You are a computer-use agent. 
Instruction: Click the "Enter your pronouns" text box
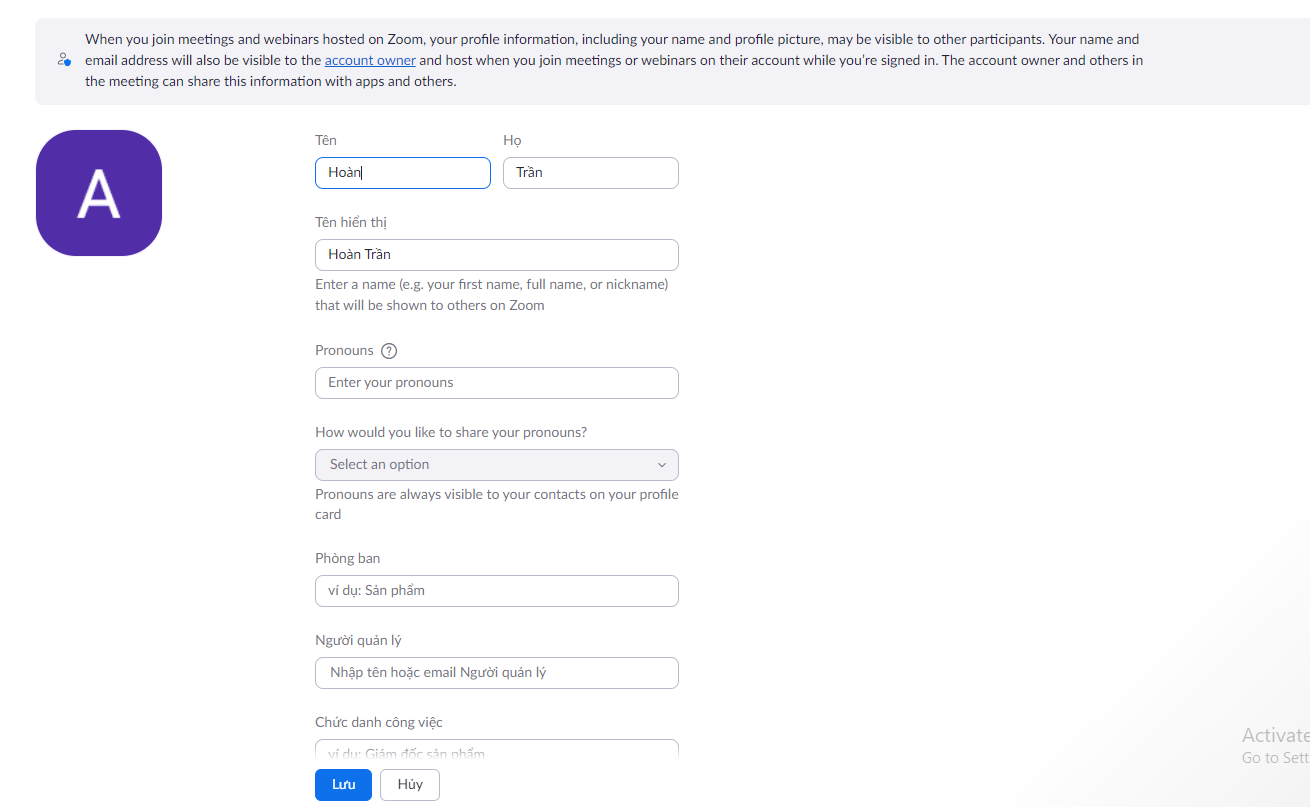[496, 383]
